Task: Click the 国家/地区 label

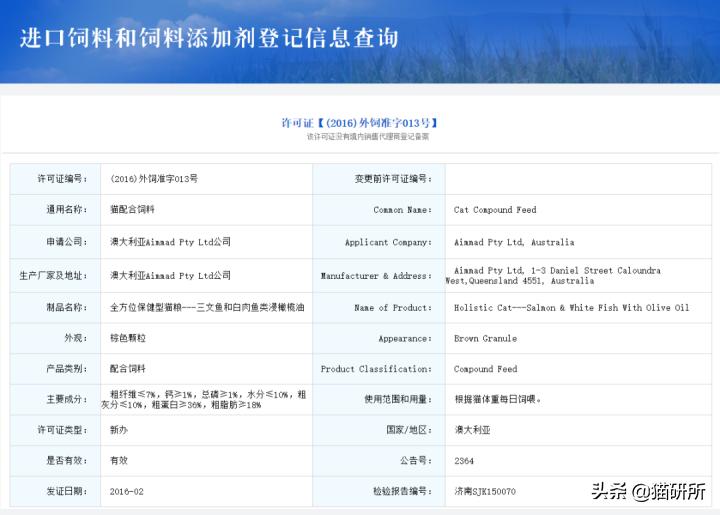Action: [409, 430]
